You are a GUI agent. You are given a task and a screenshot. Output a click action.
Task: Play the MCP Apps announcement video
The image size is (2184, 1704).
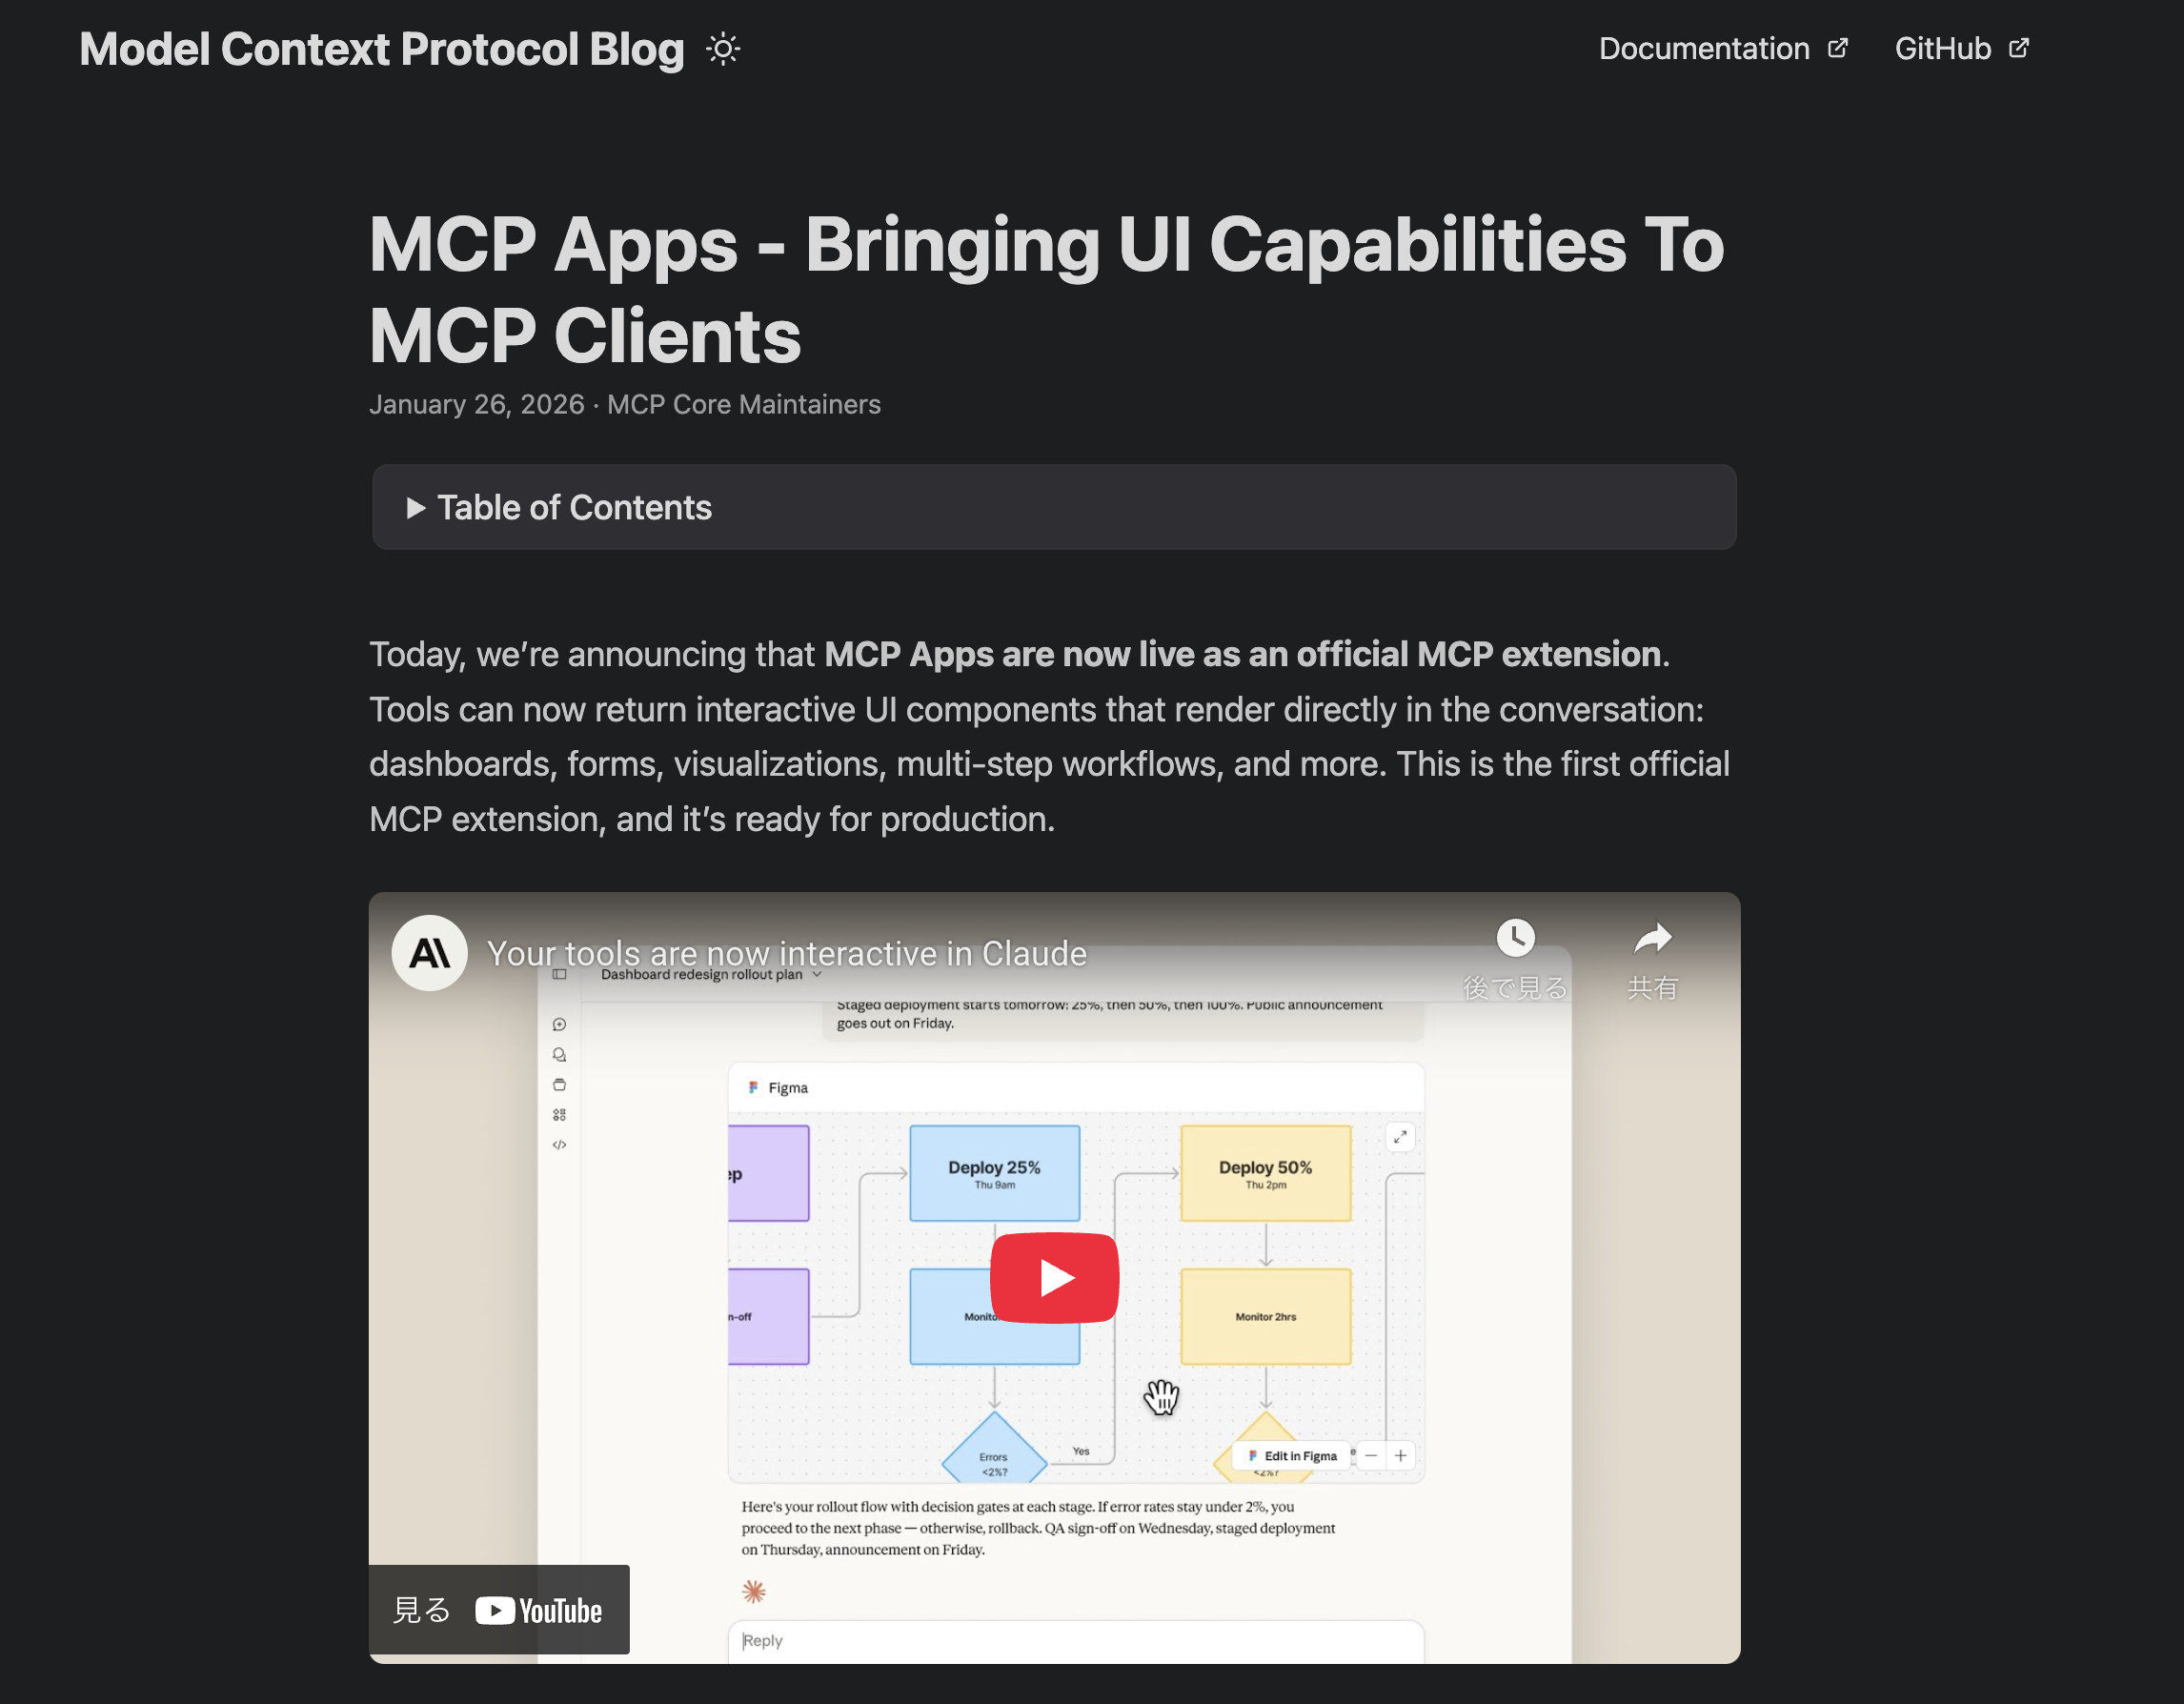point(1054,1276)
